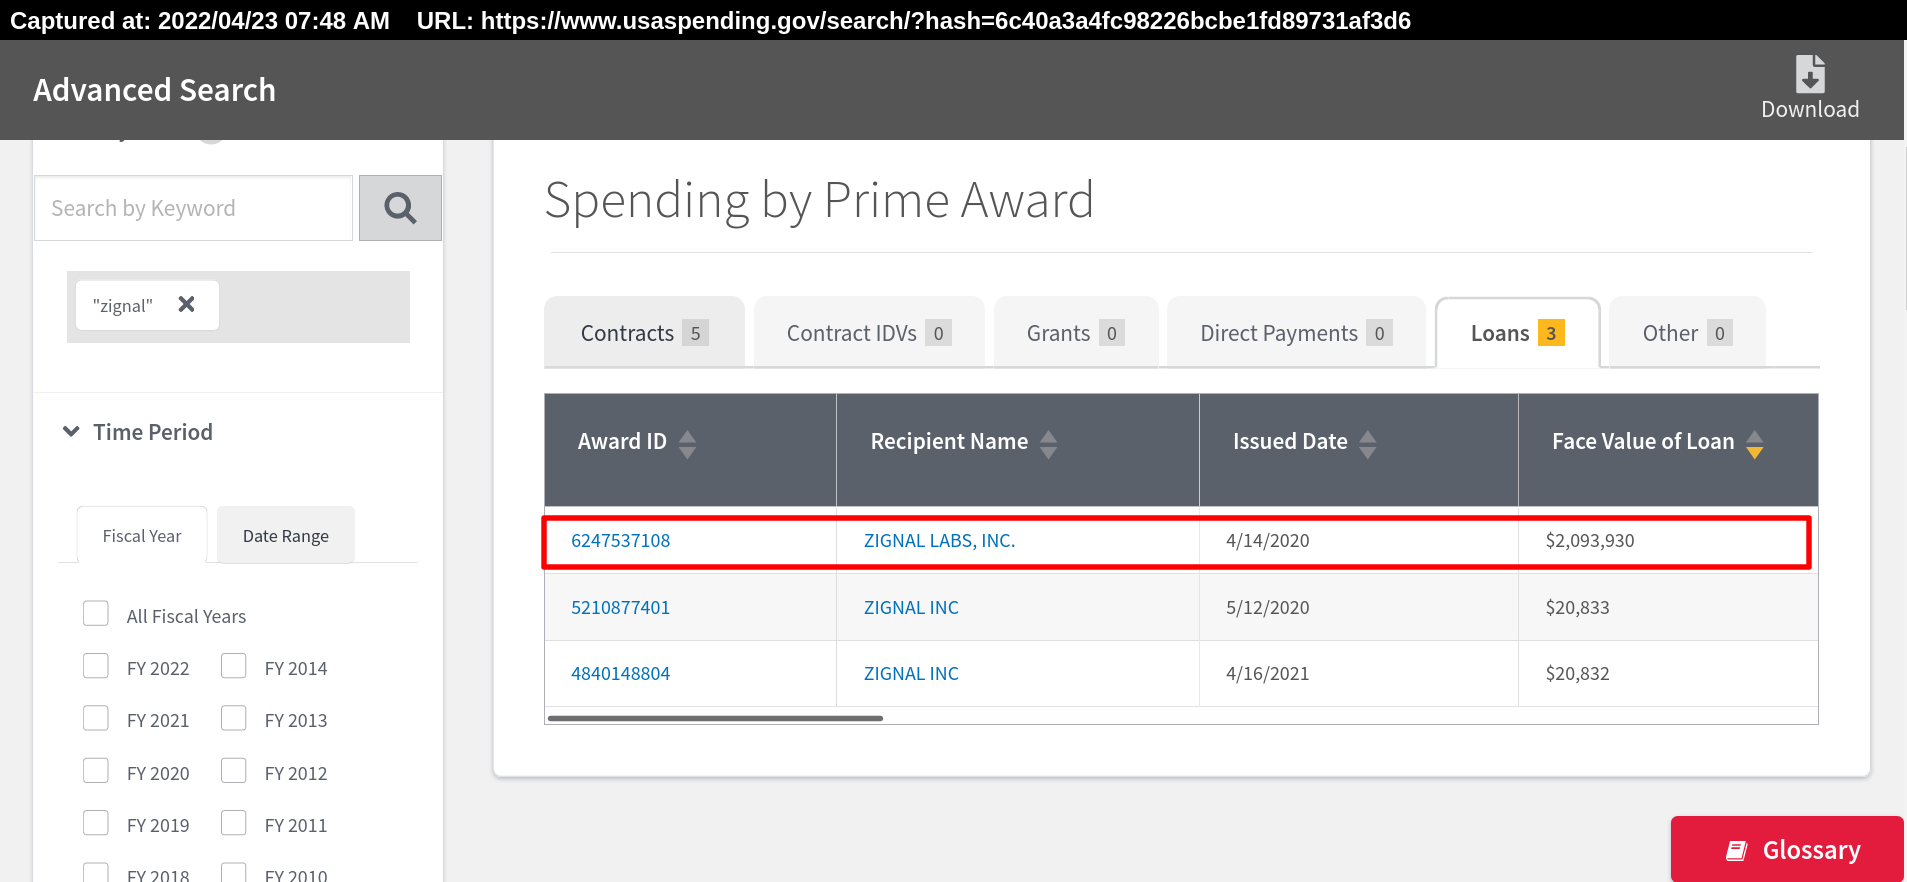Viewport: 1907px width, 882px height.
Task: Open ZIGNAL LABS, INC. recipient link
Action: 939,541
